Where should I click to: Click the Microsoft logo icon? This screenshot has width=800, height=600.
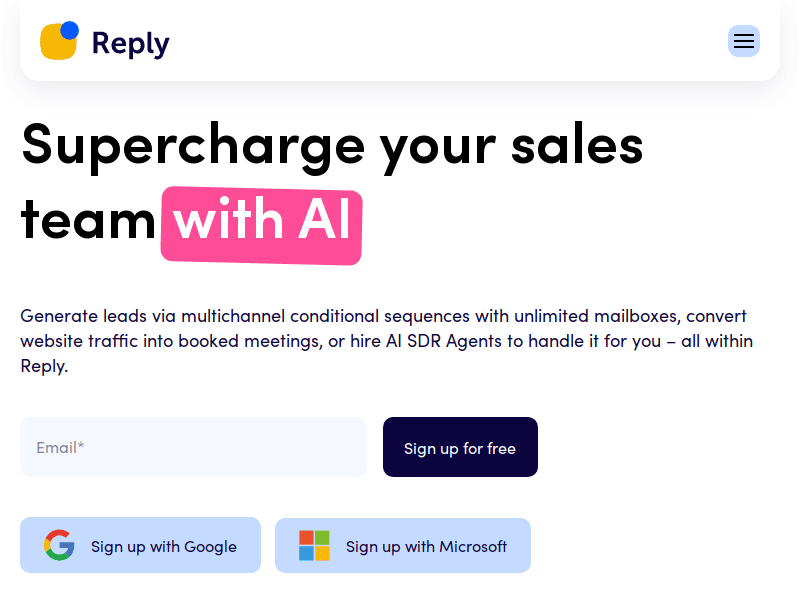(x=314, y=546)
